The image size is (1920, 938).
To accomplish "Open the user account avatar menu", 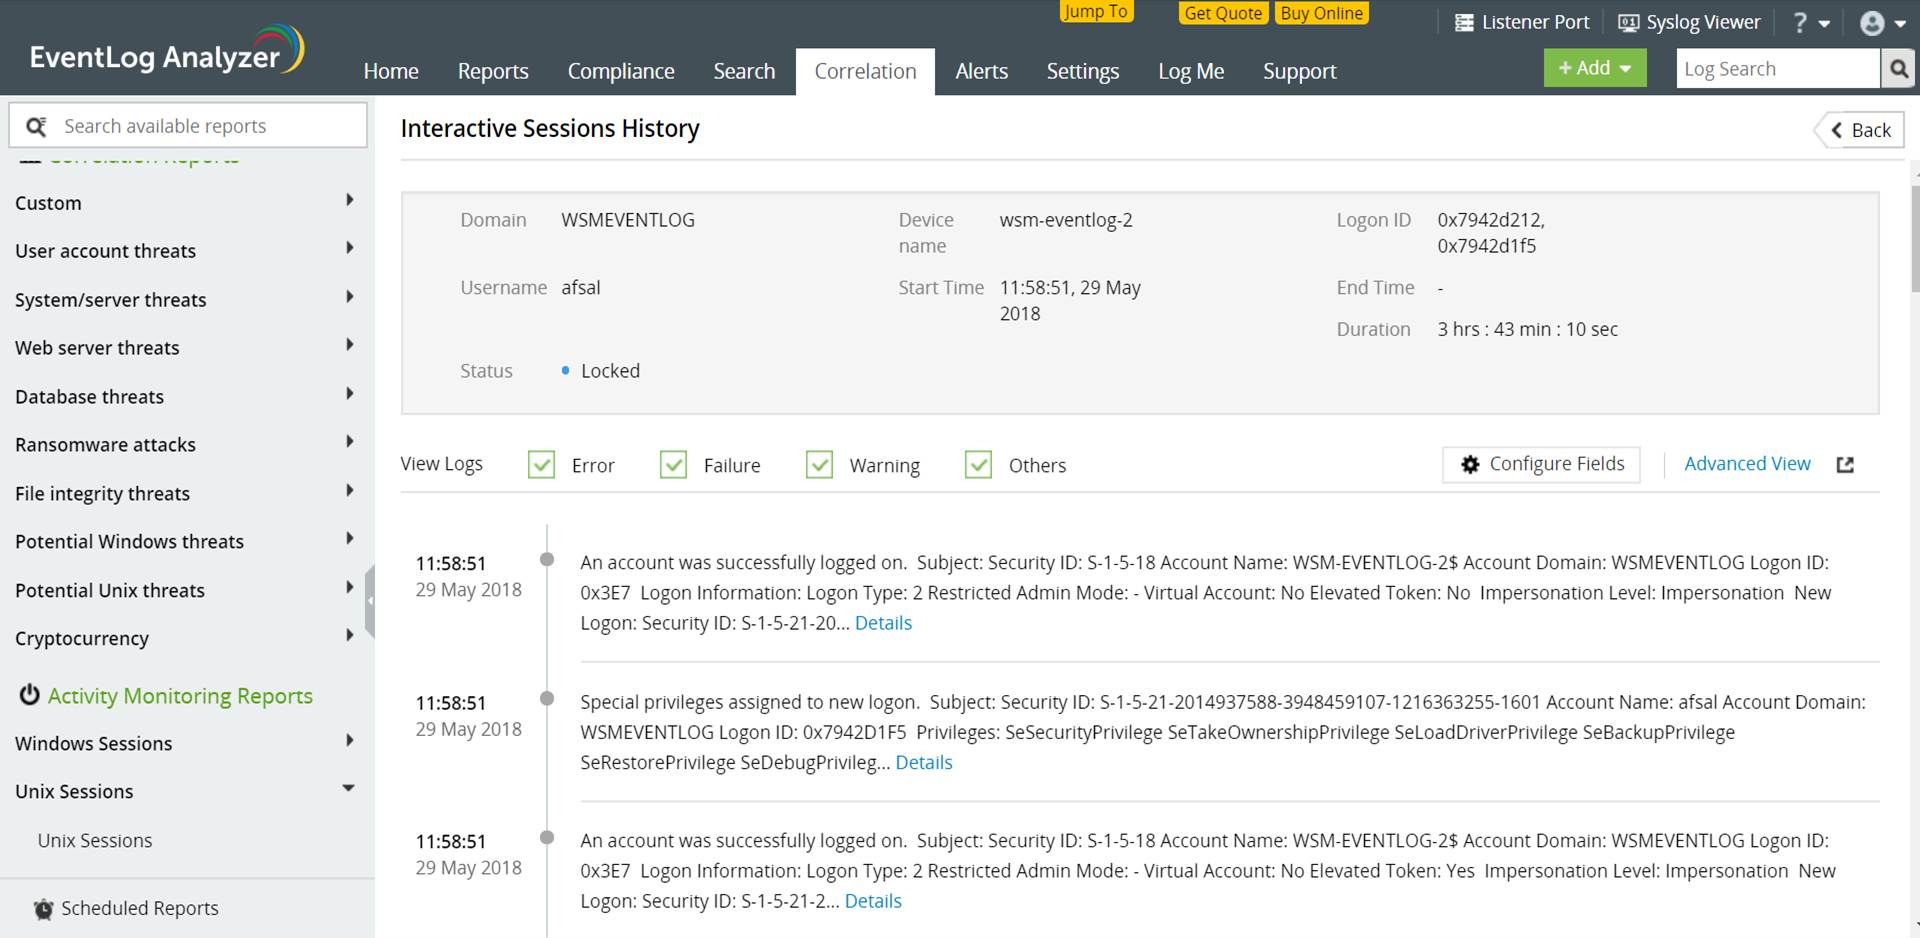I will (1872, 23).
